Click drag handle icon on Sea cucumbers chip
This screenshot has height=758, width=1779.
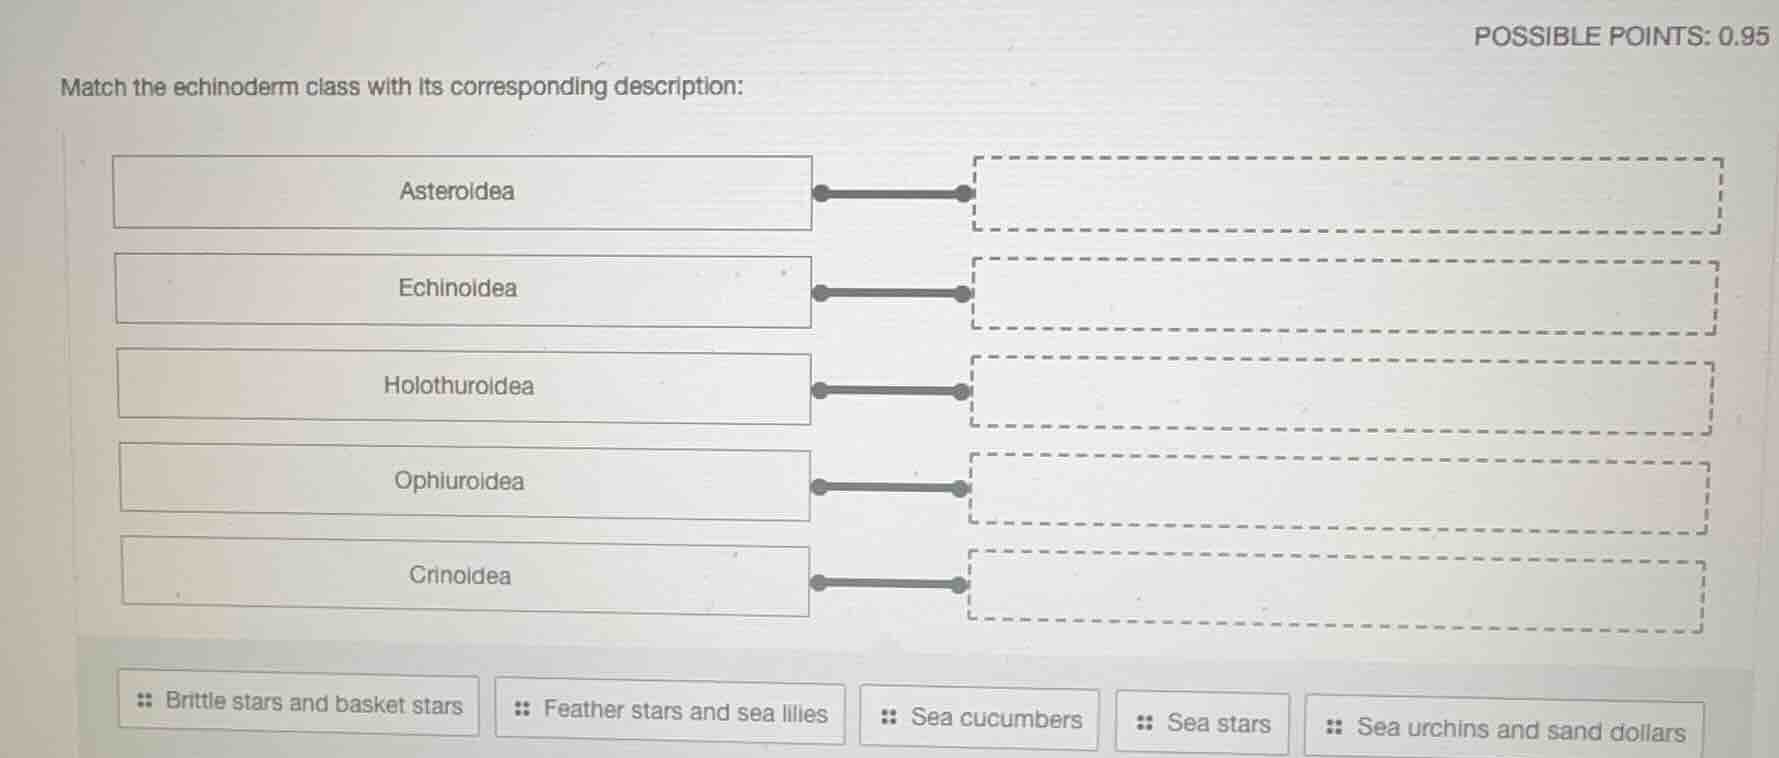(888, 717)
